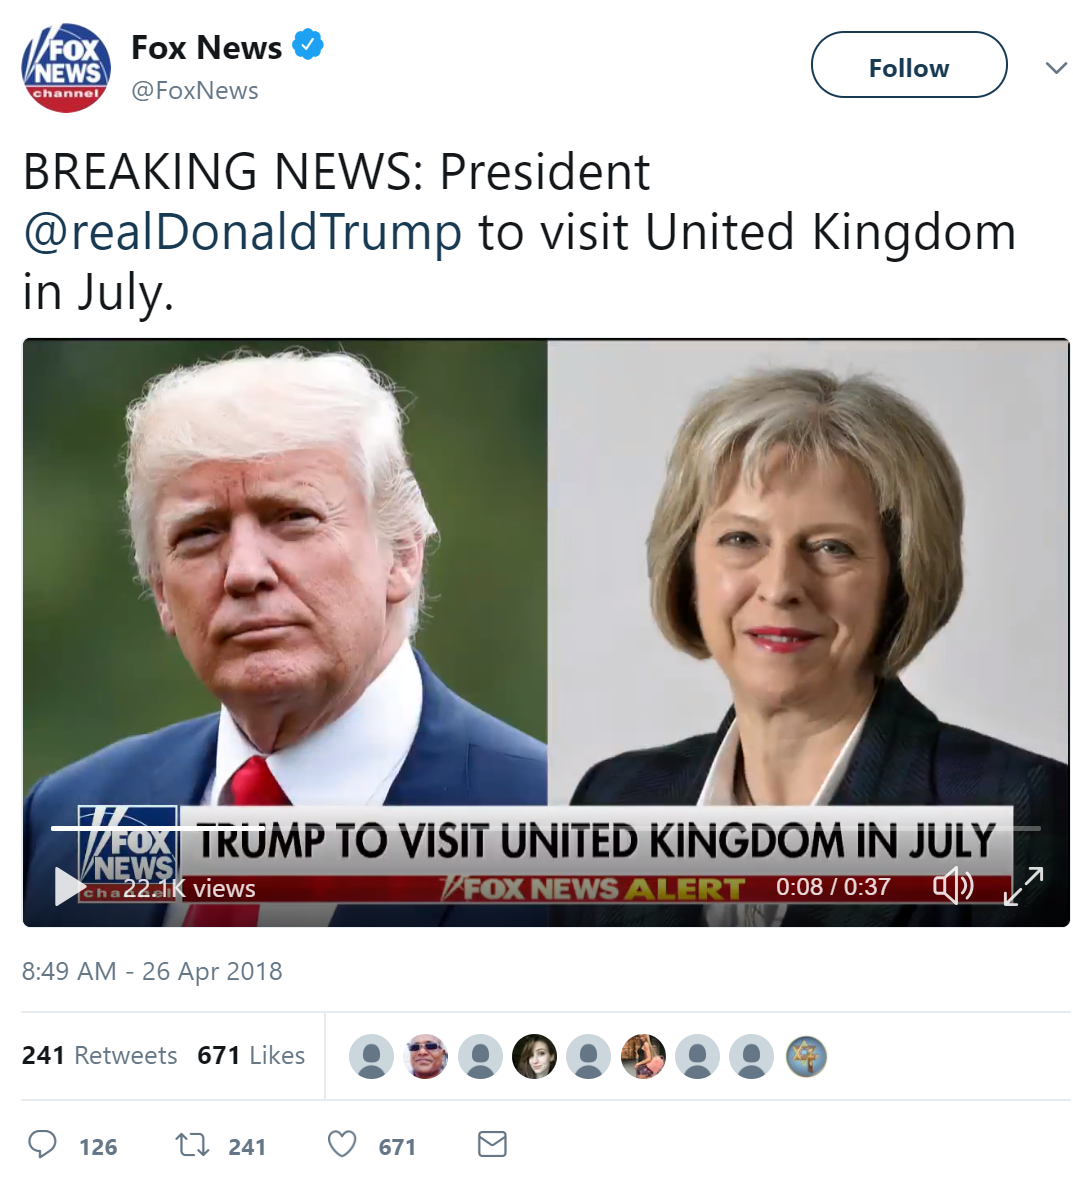Open the @realDonaldTrump mention link
Image resolution: width=1073 pixels, height=1203 pixels.
(x=242, y=232)
